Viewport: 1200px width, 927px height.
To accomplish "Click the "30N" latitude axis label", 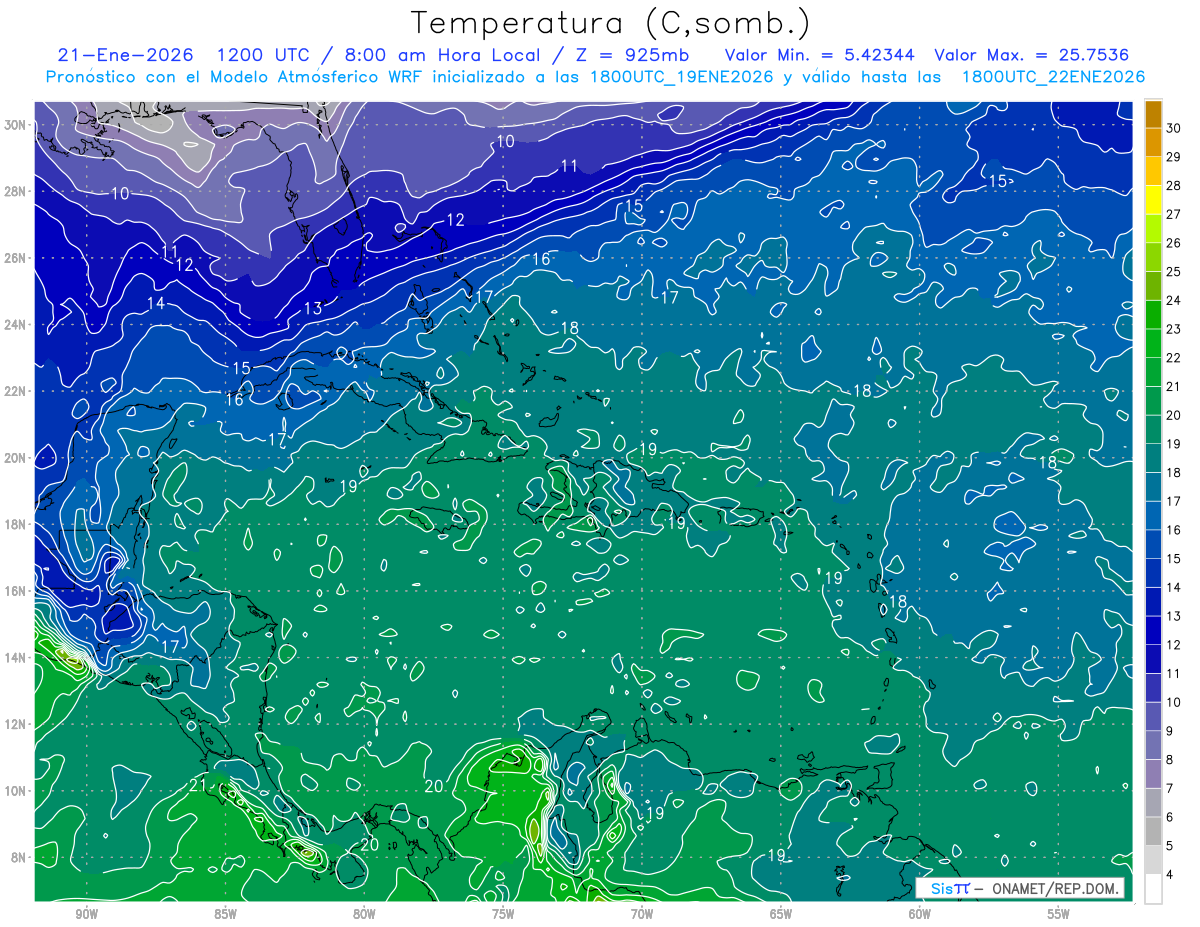I will (17, 125).
